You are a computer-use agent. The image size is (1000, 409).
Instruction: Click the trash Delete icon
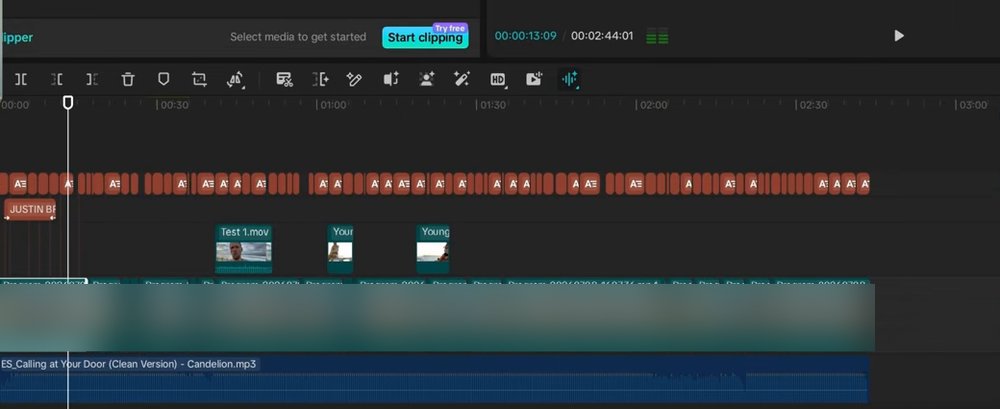[128, 79]
